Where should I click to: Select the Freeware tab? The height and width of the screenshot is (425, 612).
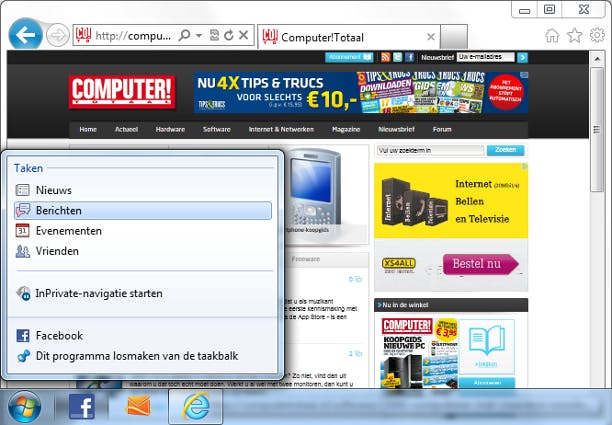(x=306, y=259)
